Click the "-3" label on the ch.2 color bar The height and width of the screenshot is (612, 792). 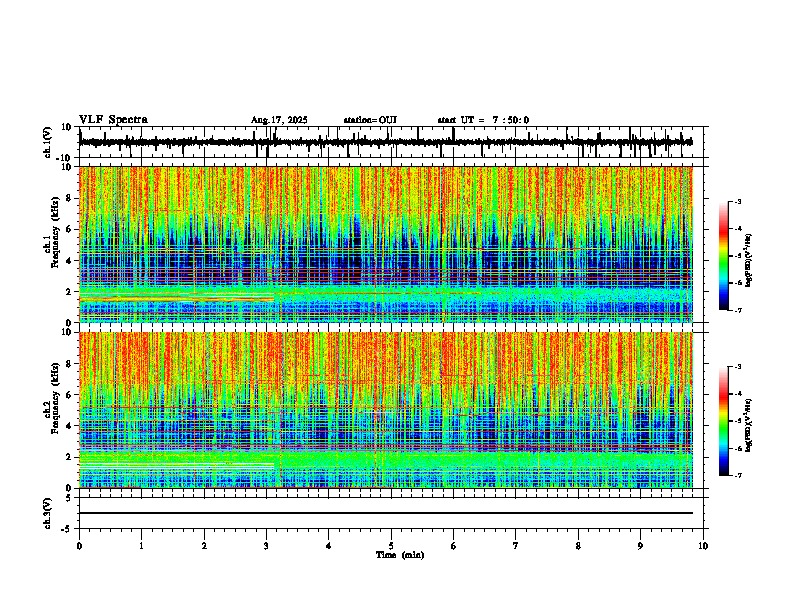tap(738, 366)
